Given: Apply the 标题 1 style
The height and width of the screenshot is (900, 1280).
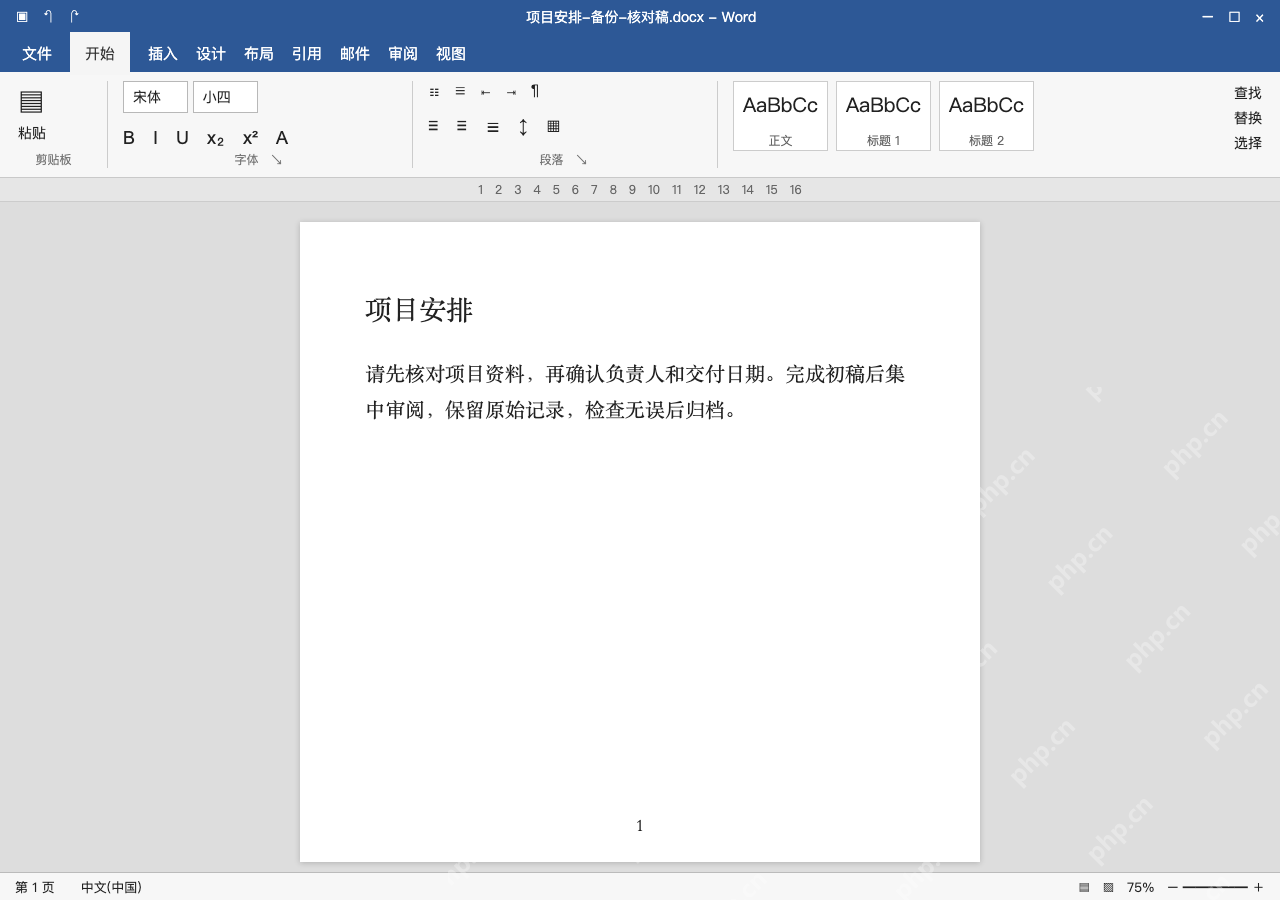Looking at the screenshot, I should (x=883, y=116).
